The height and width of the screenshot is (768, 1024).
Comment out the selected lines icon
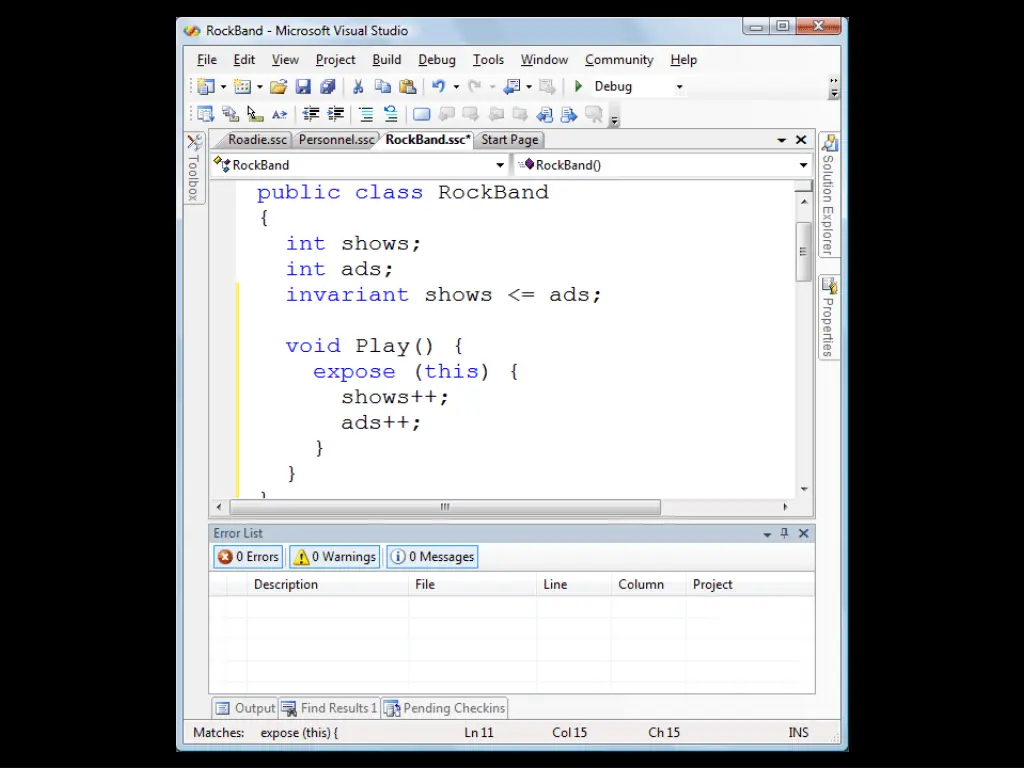tap(366, 114)
